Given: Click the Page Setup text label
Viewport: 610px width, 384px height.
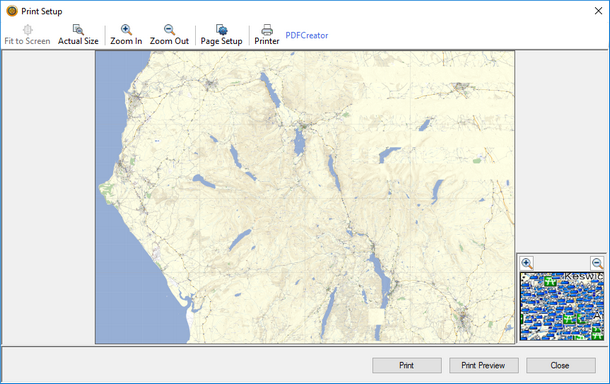Looking at the screenshot, I should [x=221, y=41].
